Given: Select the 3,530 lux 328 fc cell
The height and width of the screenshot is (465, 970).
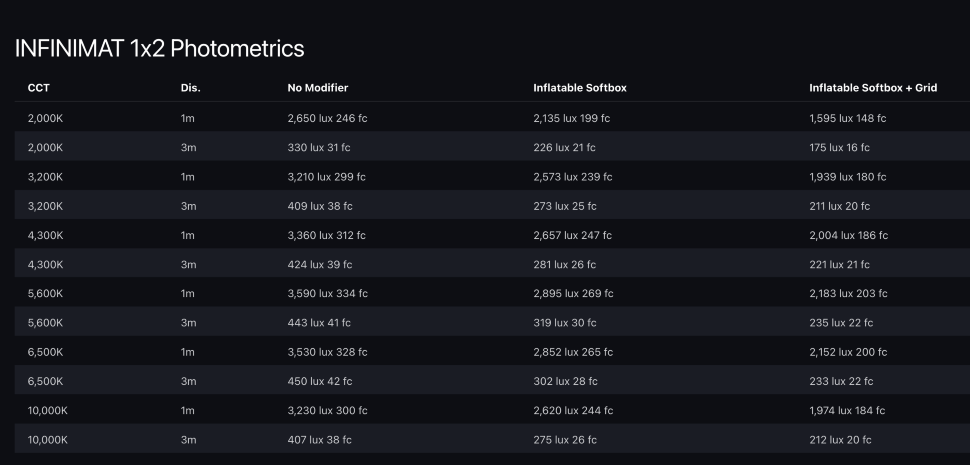Looking at the screenshot, I should (x=327, y=352).
